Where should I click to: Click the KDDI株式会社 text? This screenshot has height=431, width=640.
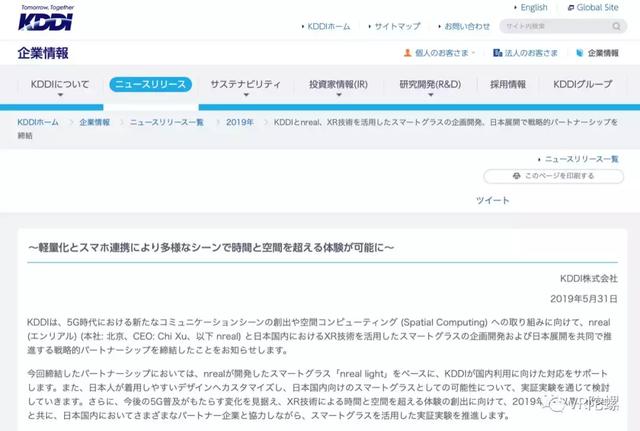(x=589, y=278)
